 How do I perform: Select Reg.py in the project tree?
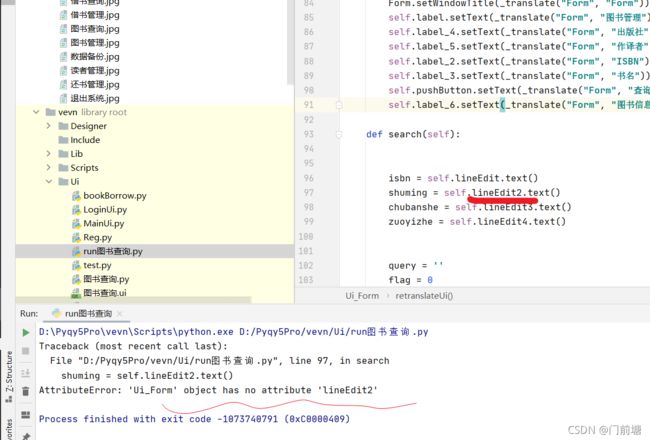pos(97,238)
